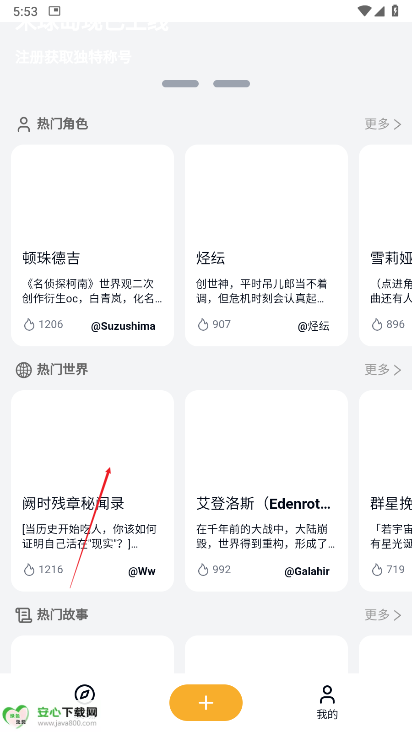Tap the flame icon showing 1216
This screenshot has width=412, height=732.
29,570
